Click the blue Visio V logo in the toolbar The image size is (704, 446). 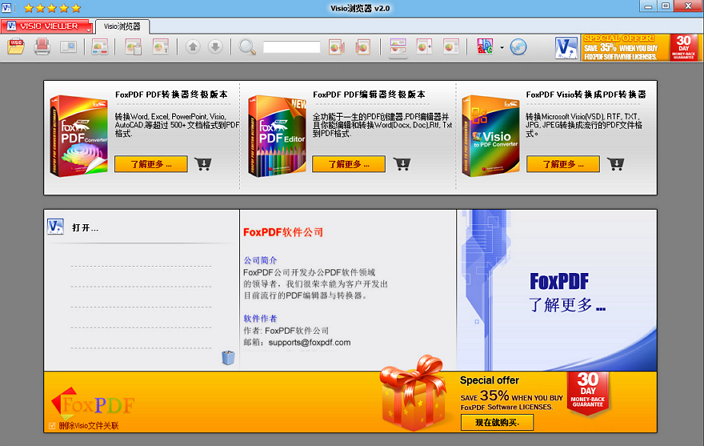pos(566,48)
